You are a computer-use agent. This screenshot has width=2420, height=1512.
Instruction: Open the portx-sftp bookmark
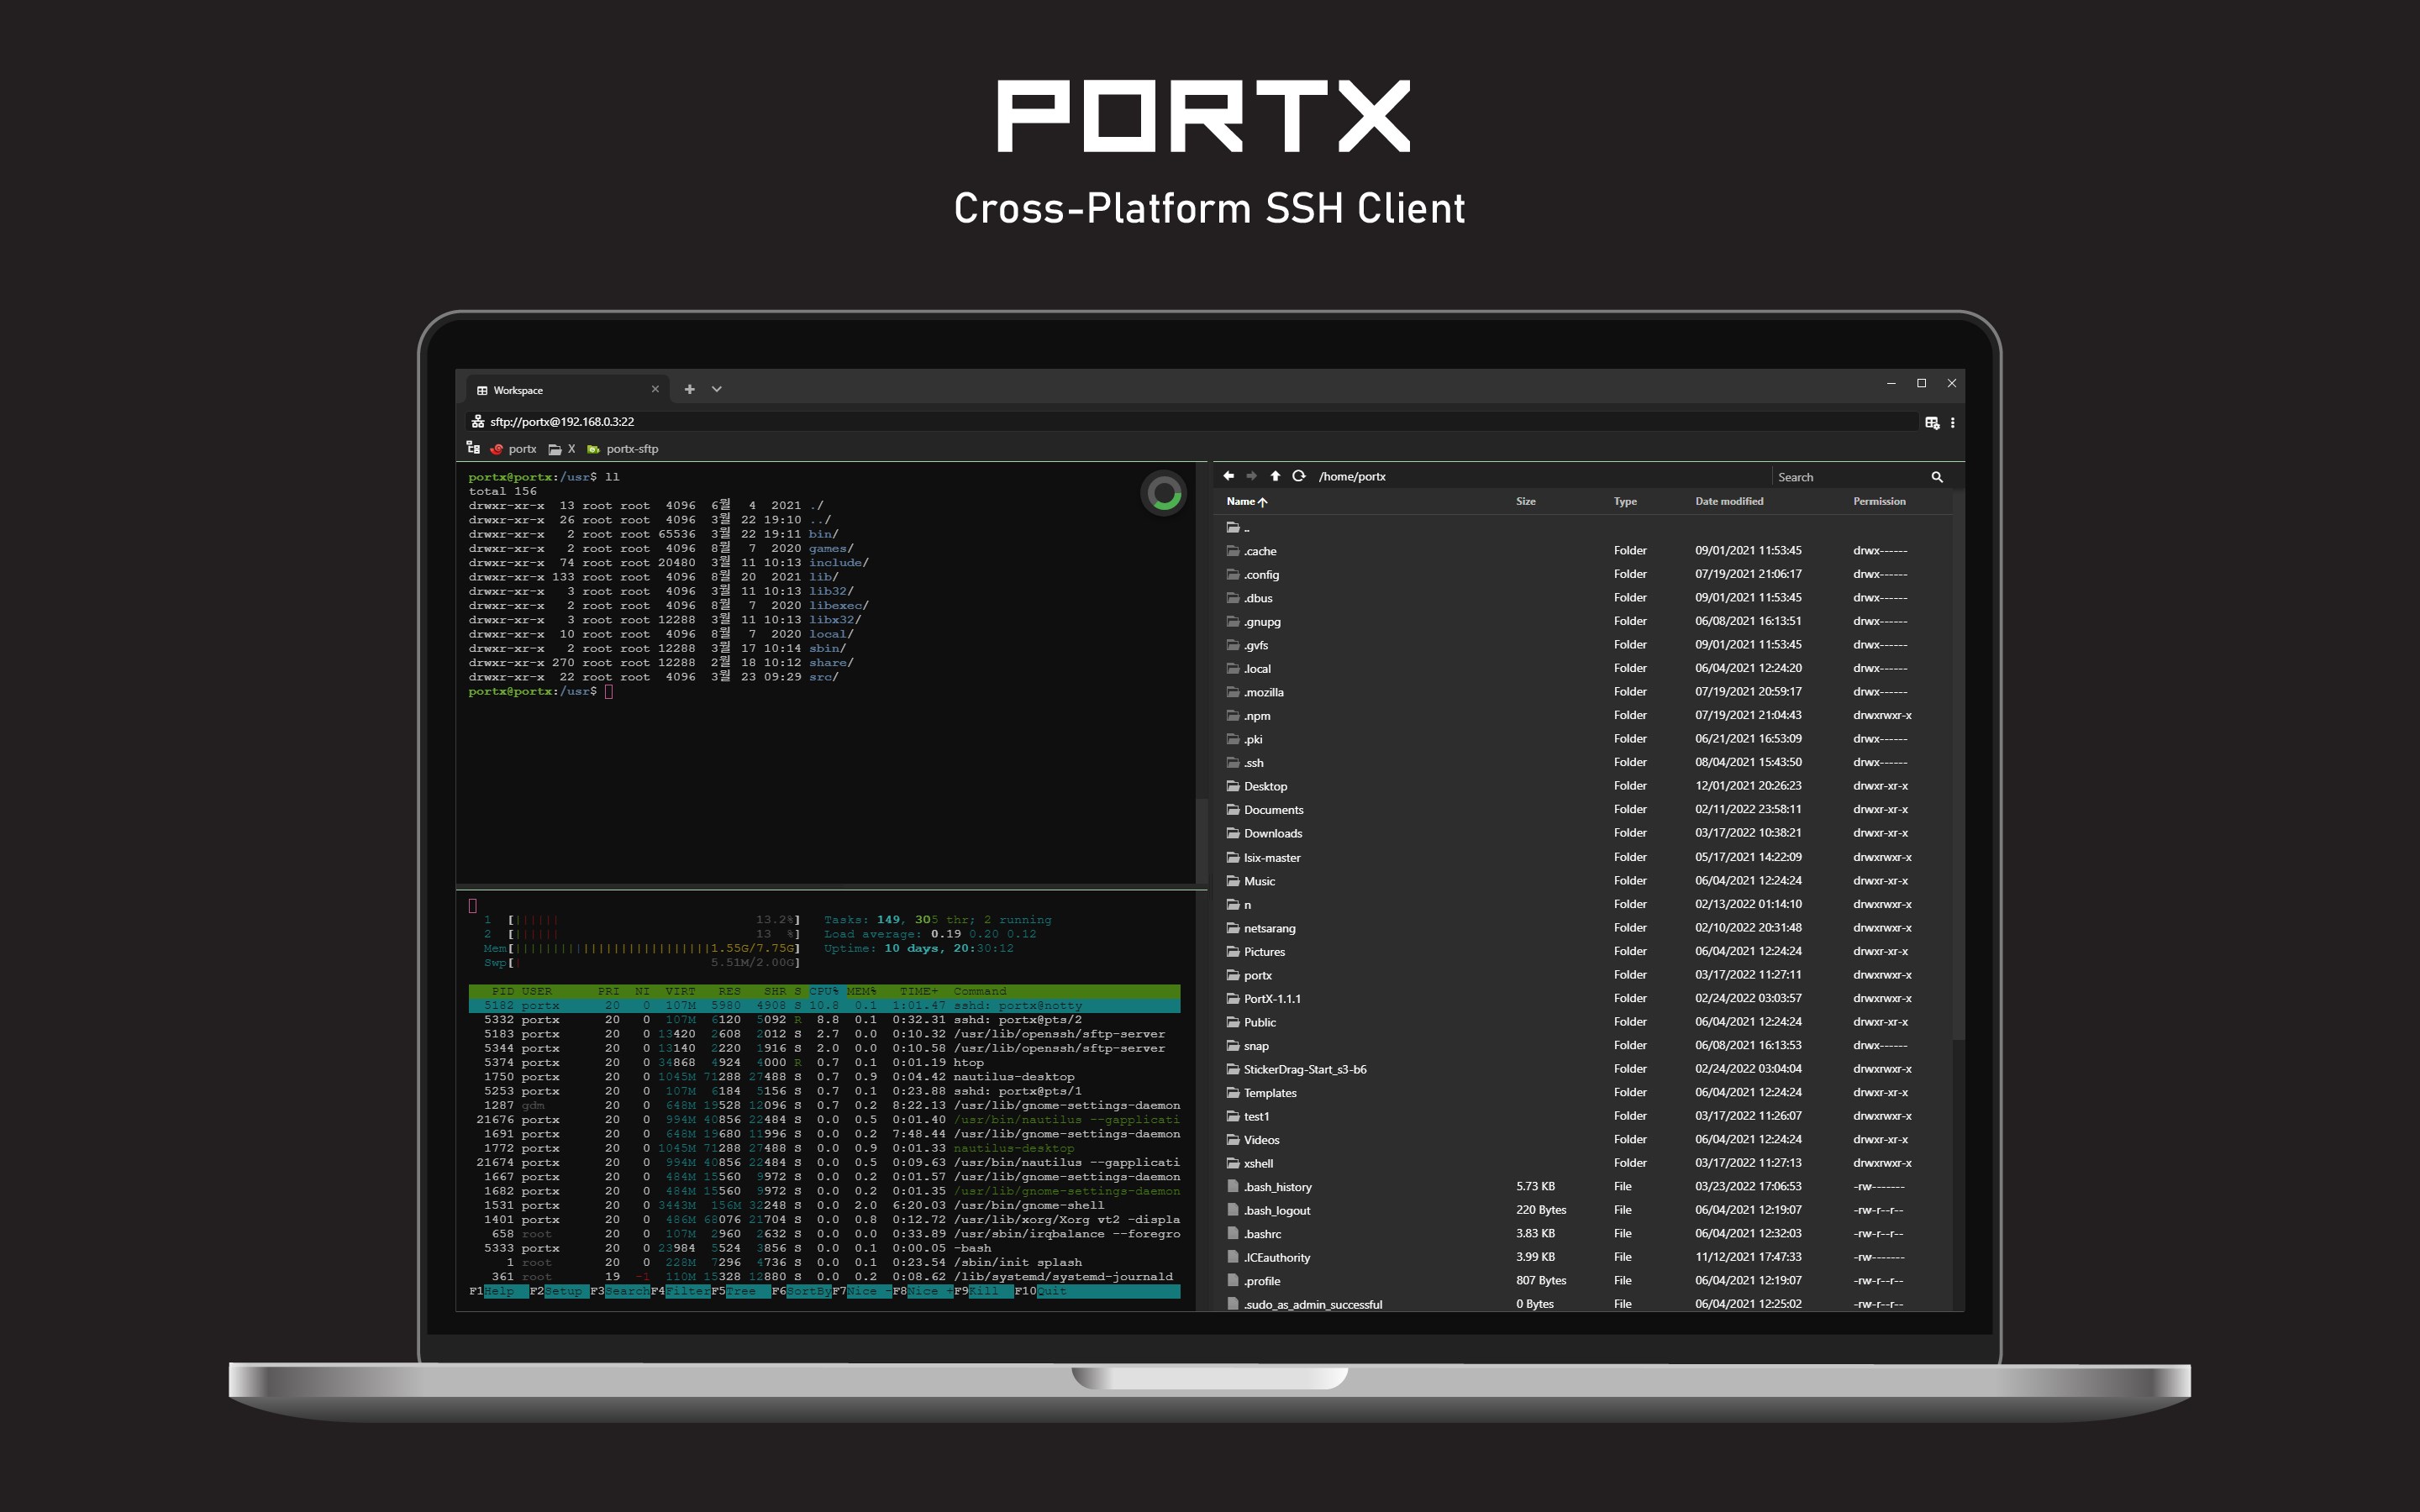pyautogui.click(x=622, y=449)
